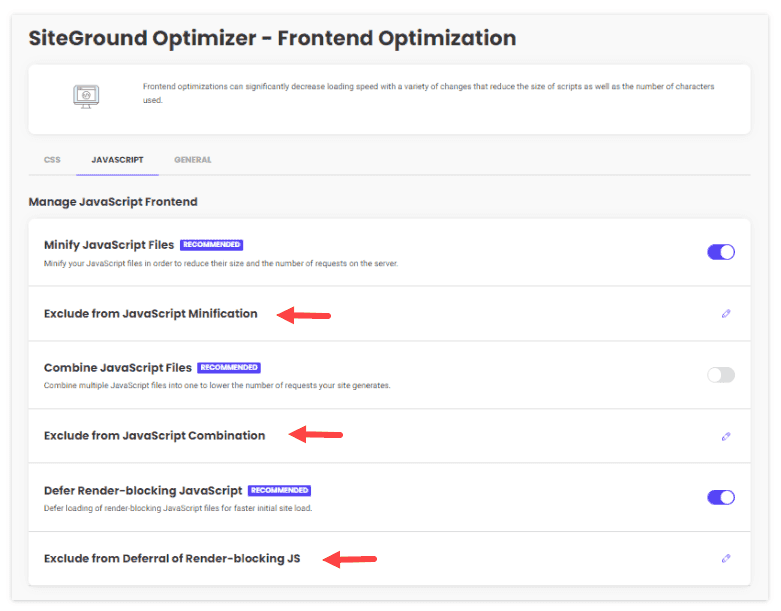Disable the Minify JavaScript Files toggle

(721, 252)
